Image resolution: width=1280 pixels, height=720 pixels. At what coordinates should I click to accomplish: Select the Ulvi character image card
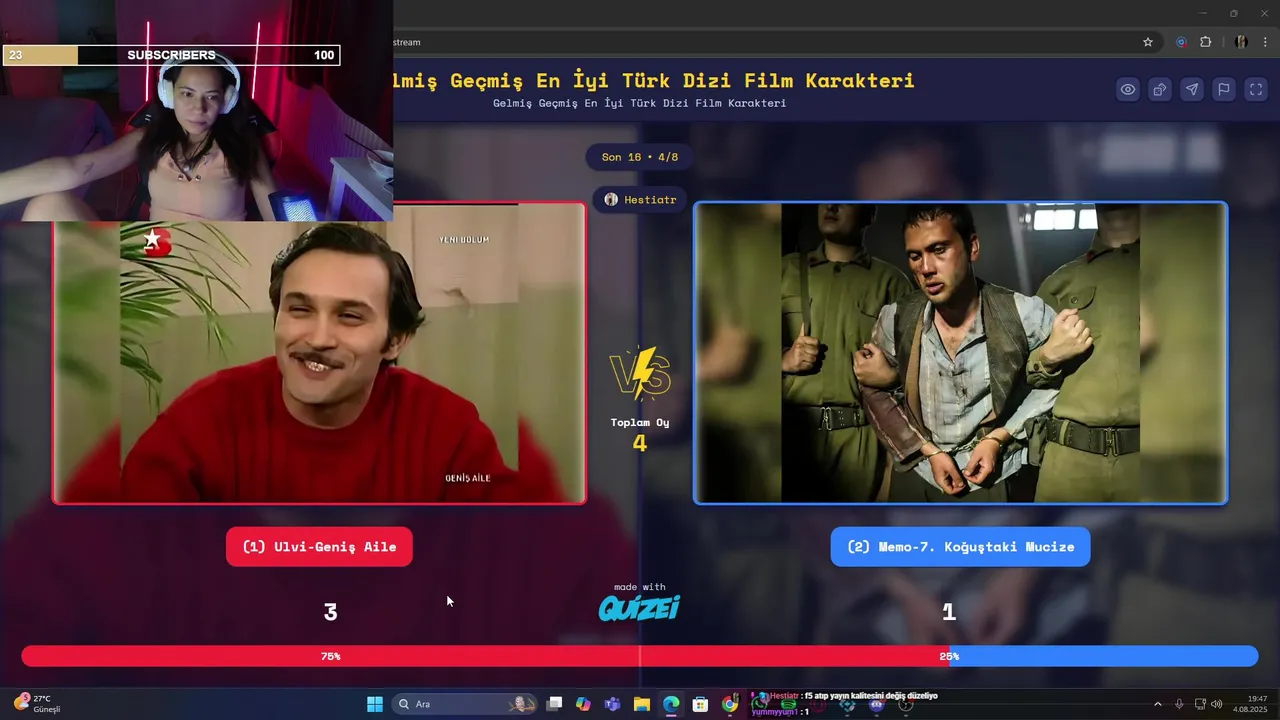[319, 353]
